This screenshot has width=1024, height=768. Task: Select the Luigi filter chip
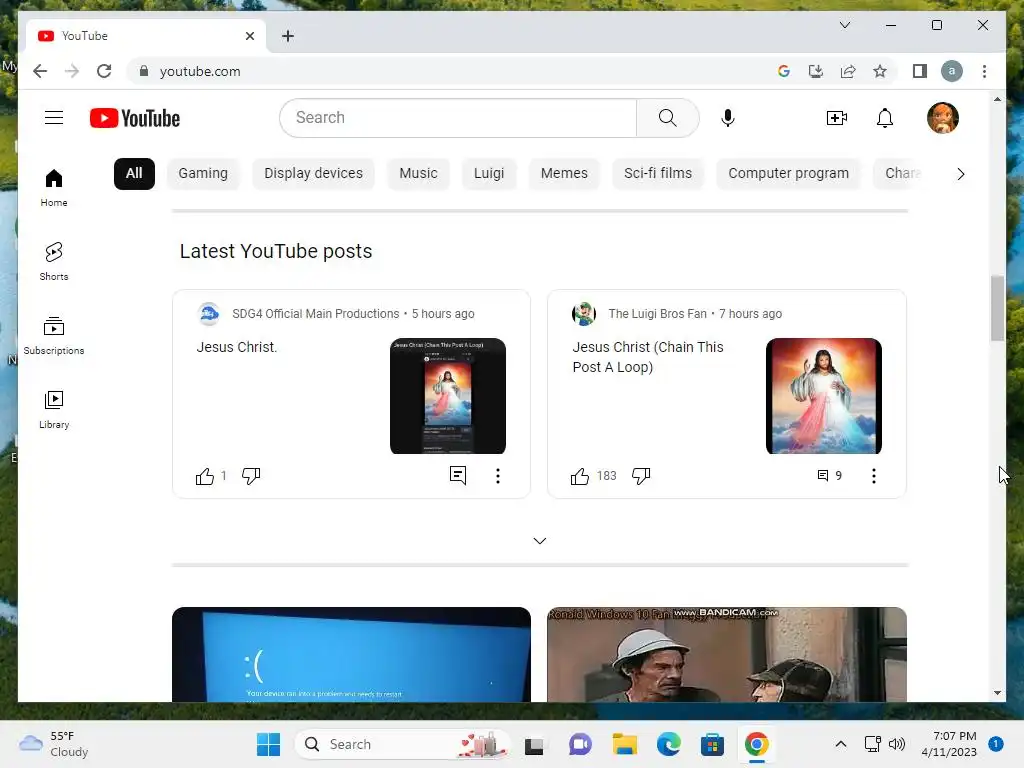pyautogui.click(x=488, y=174)
